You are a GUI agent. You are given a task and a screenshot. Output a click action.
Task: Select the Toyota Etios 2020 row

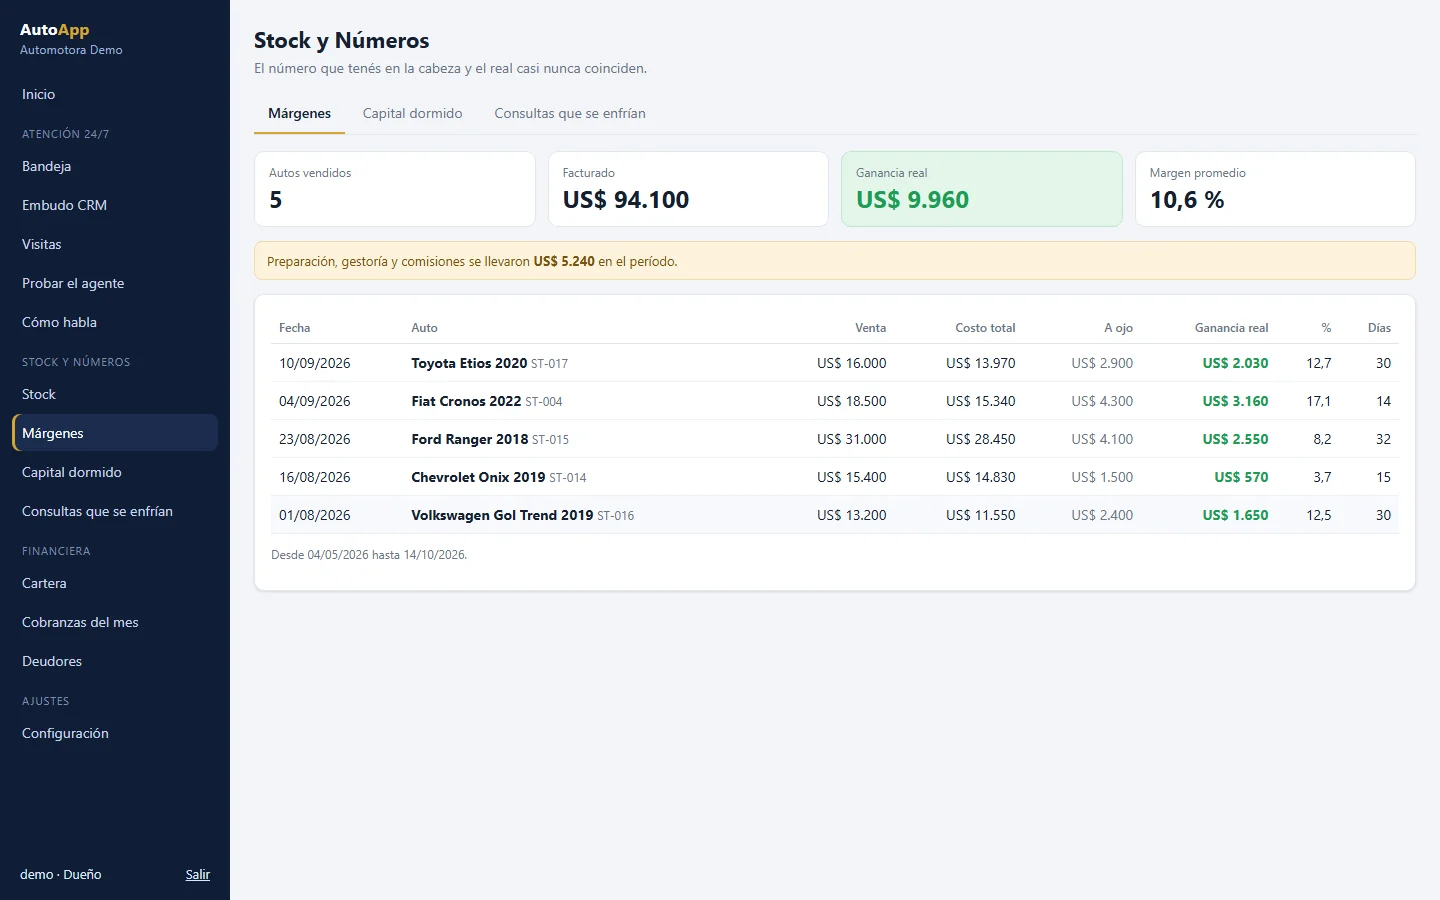tap(835, 363)
